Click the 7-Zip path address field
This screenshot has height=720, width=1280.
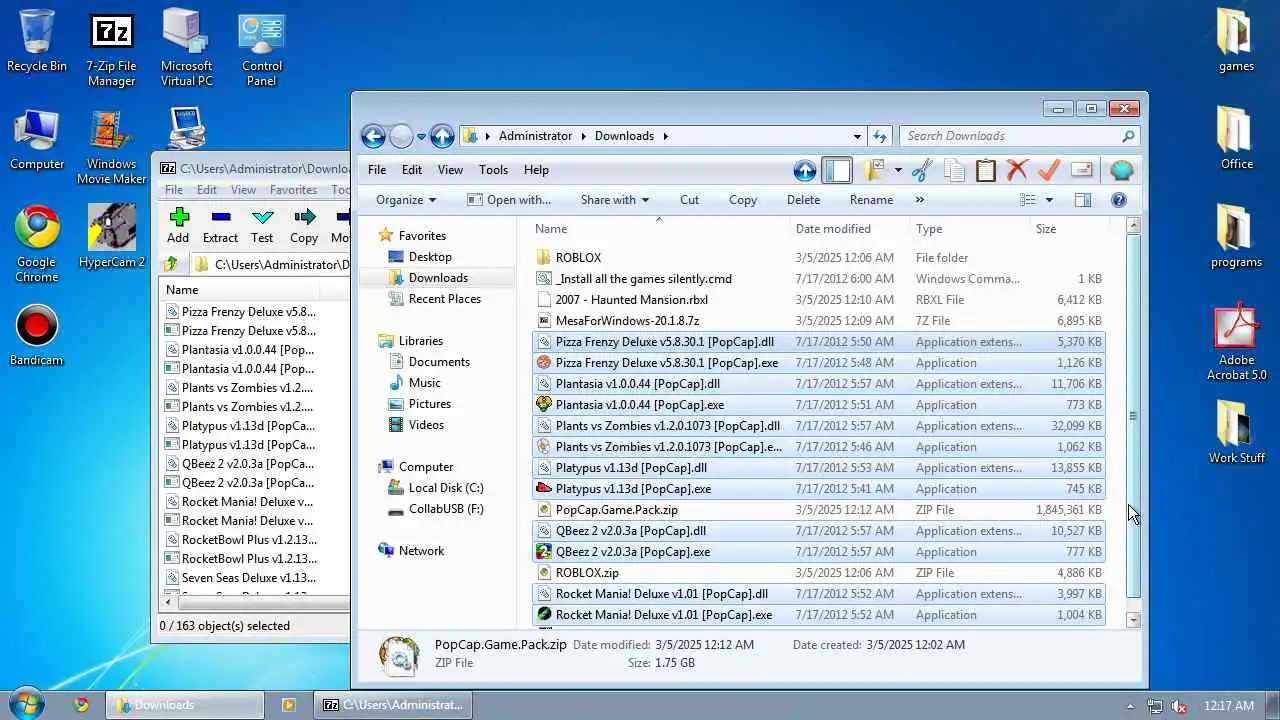271,264
